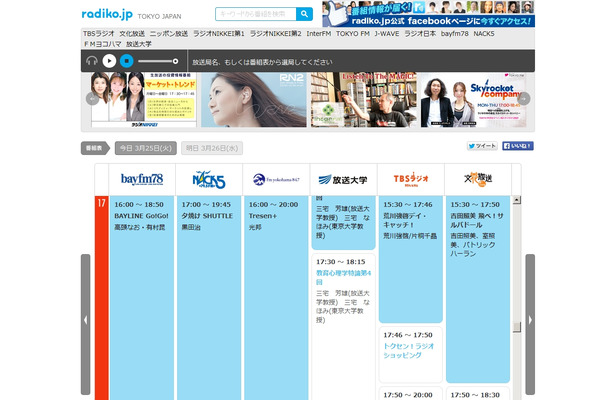Open the Listen To The MAGIC banner
The width and height of the screenshot is (610, 400).
click(363, 100)
